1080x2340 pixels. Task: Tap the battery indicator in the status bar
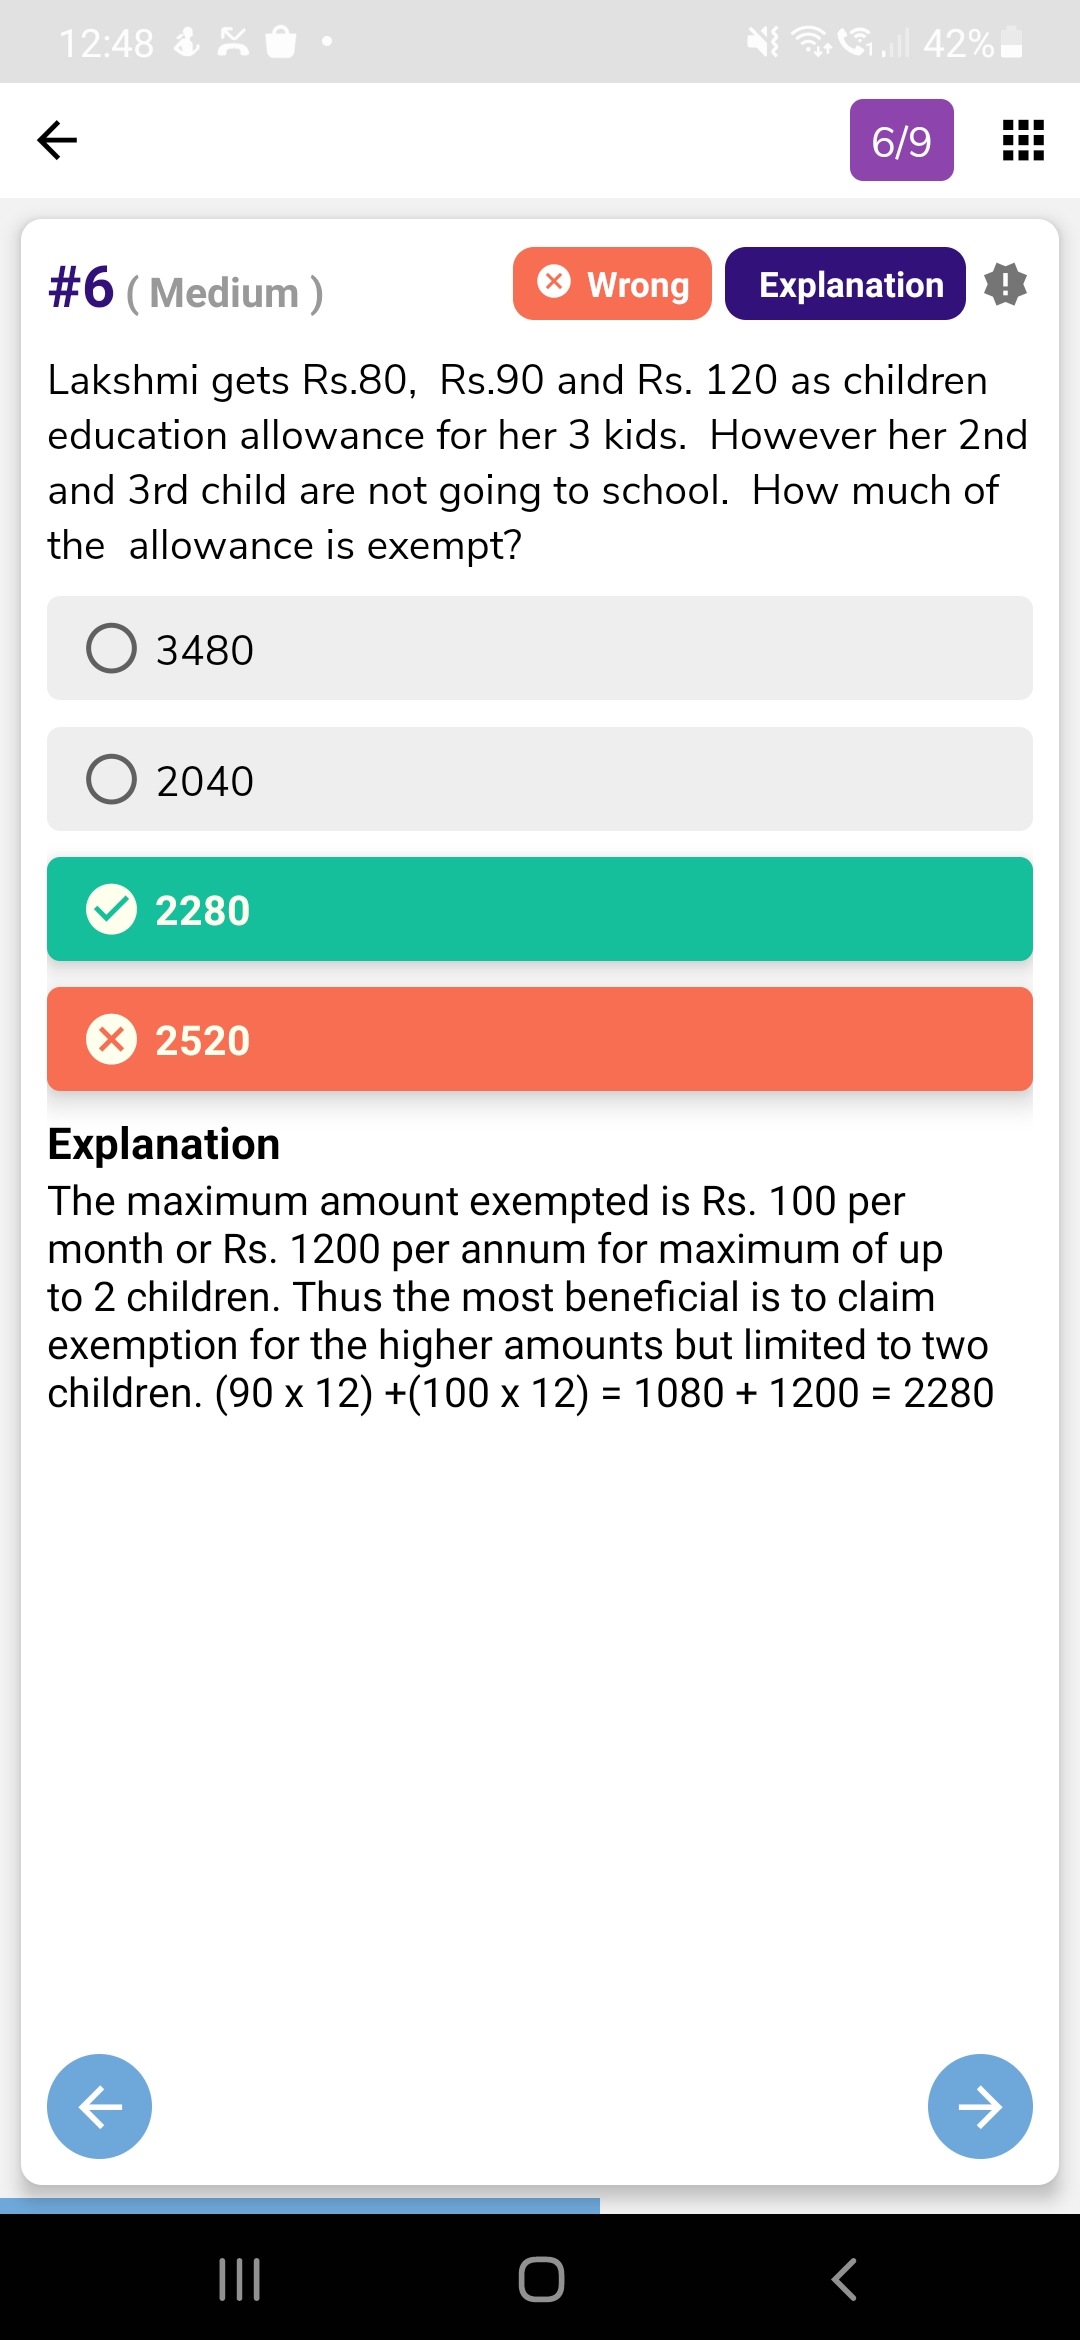click(1012, 43)
